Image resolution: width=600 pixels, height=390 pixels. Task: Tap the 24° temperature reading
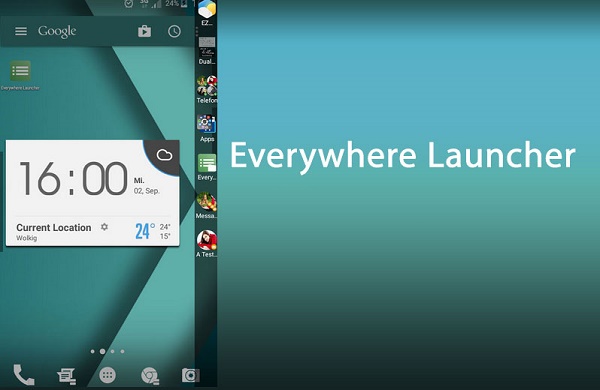145,231
